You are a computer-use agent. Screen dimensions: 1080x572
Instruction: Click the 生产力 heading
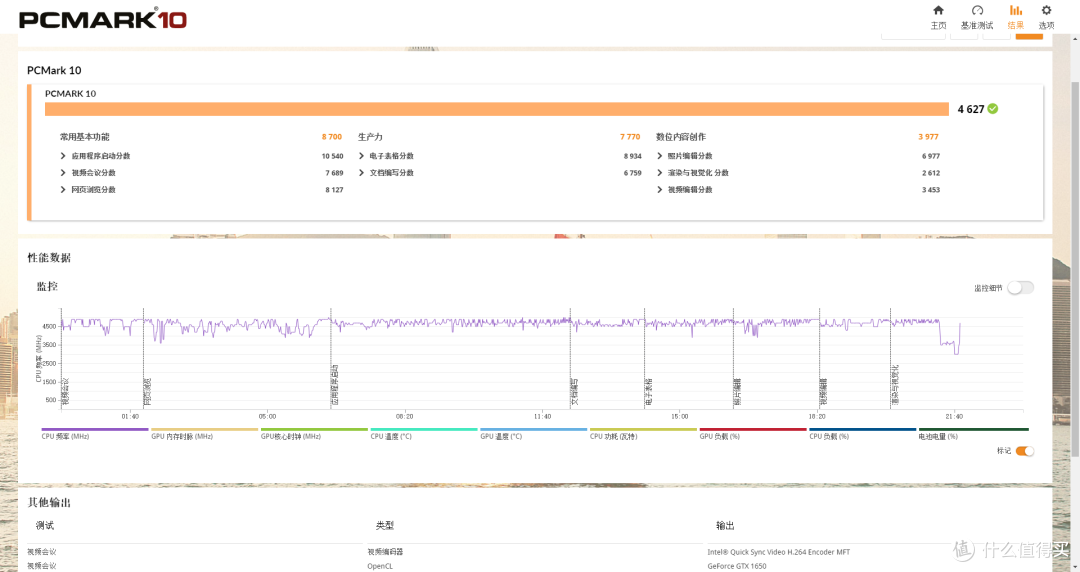[x=370, y=137]
